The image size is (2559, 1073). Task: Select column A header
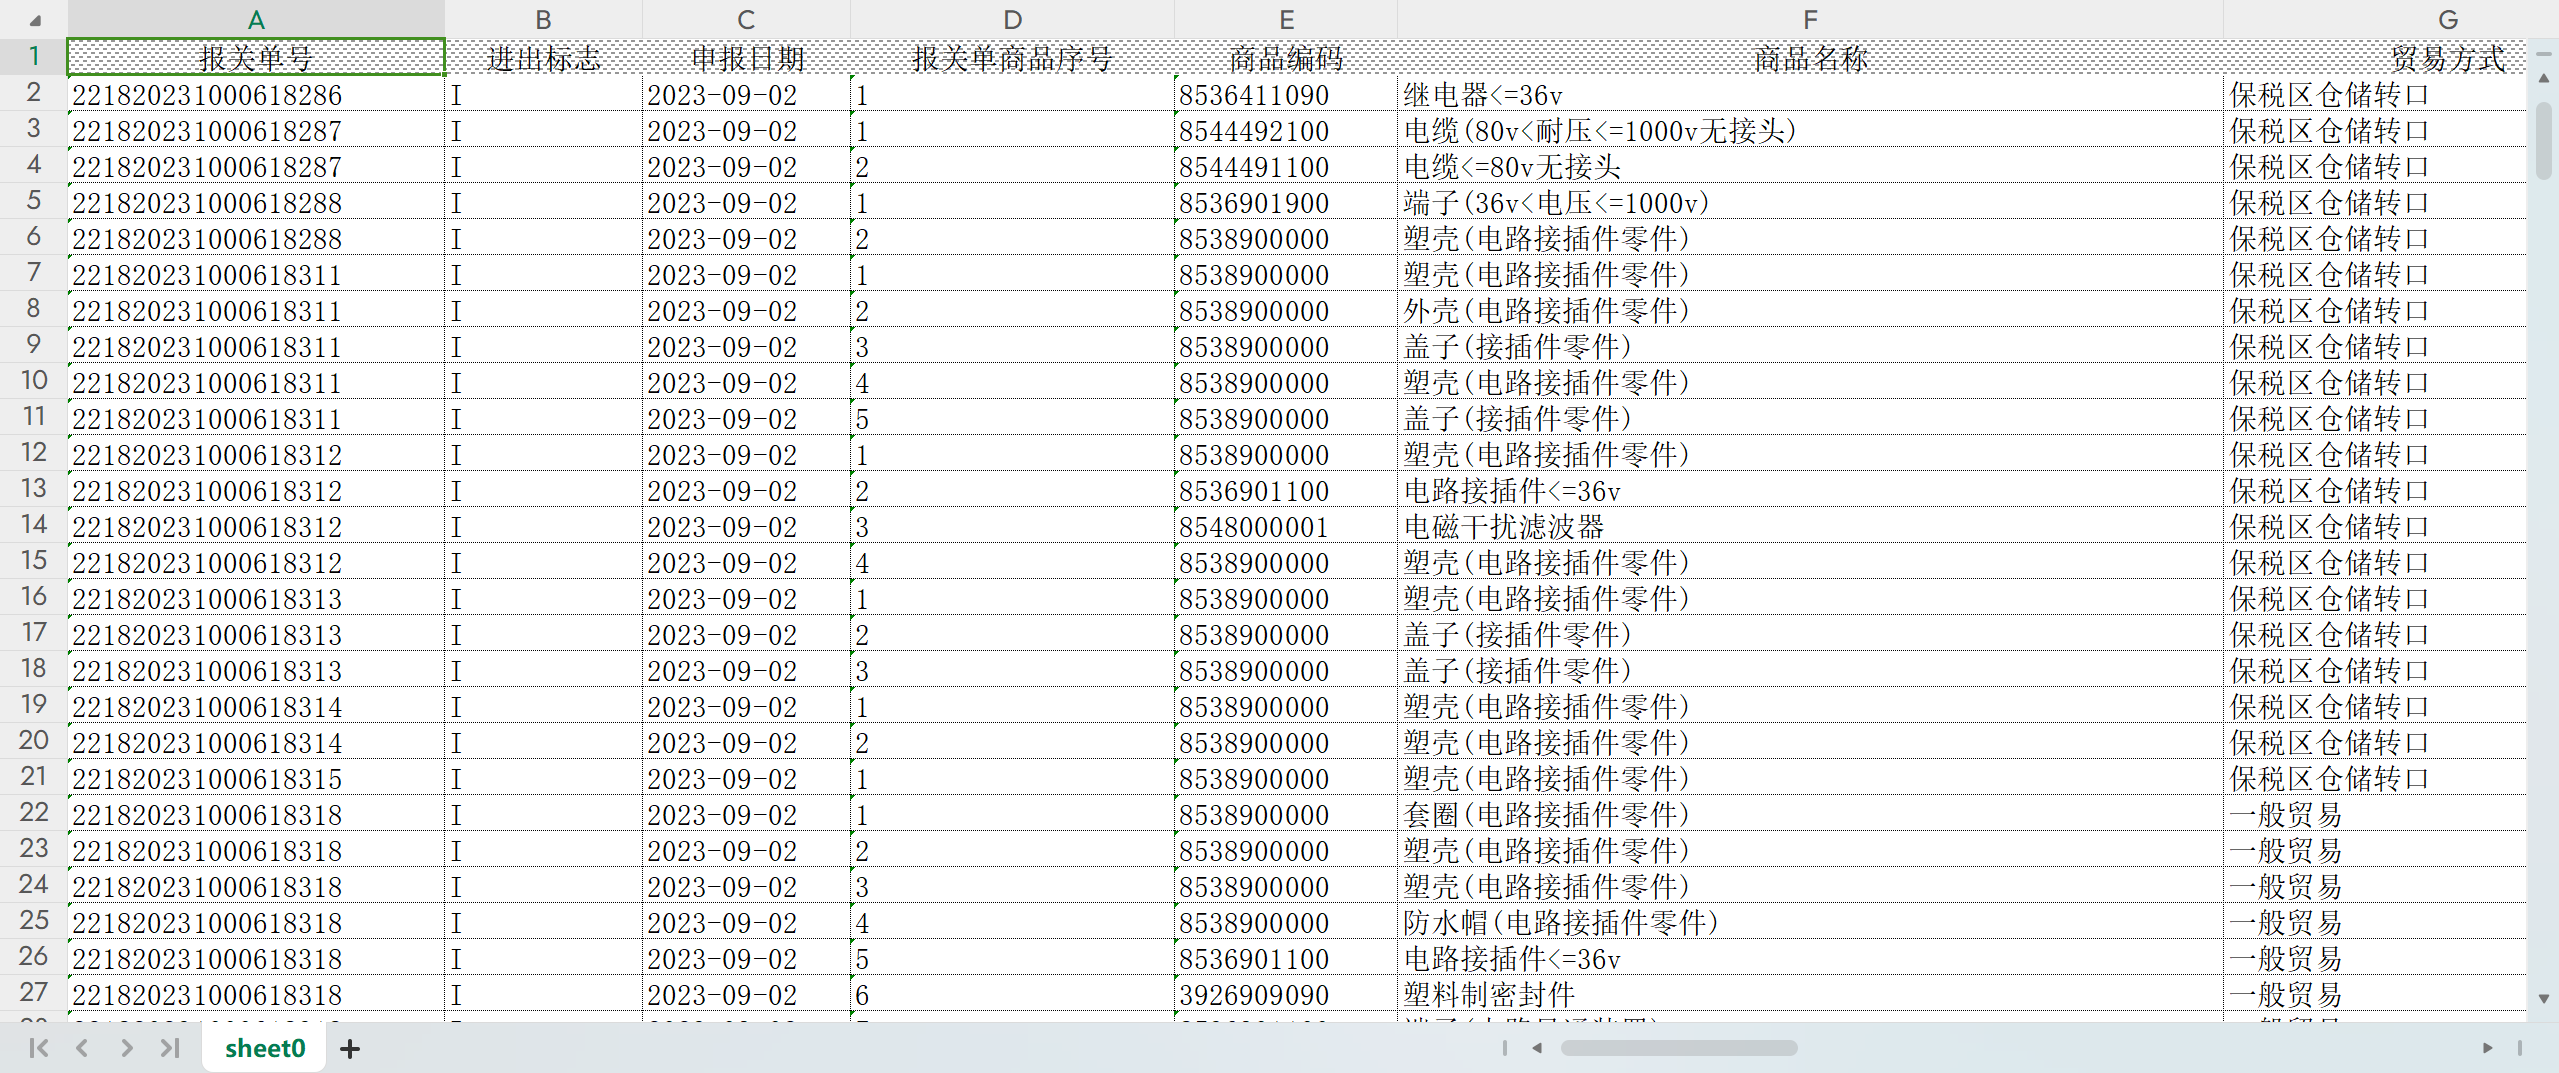(256, 20)
